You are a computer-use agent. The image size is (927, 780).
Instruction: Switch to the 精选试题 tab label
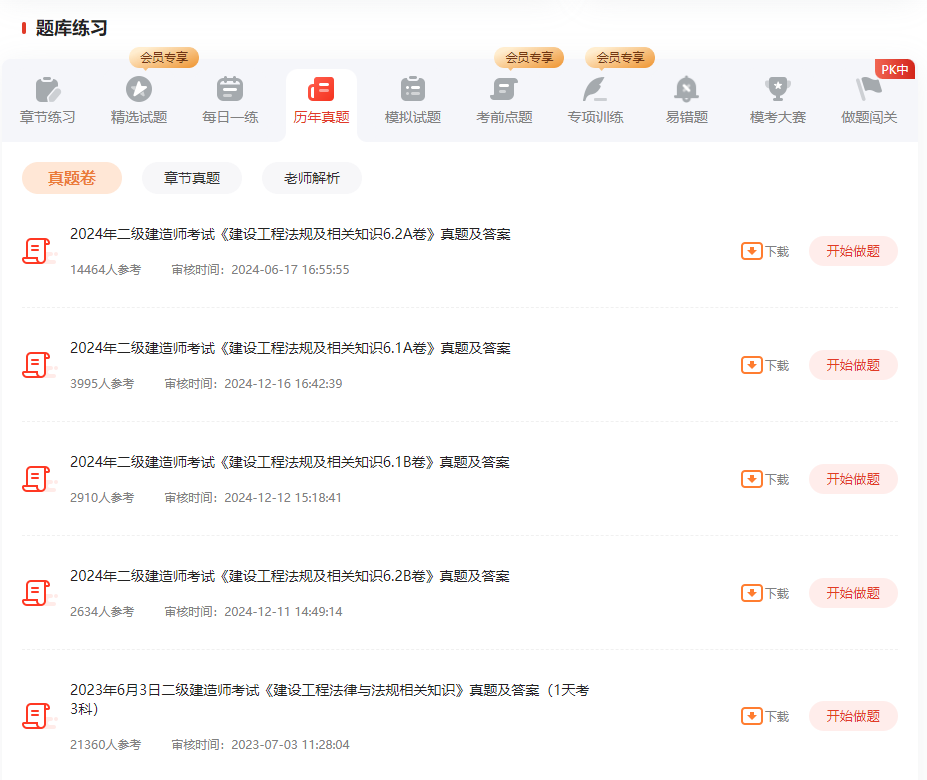(139, 117)
